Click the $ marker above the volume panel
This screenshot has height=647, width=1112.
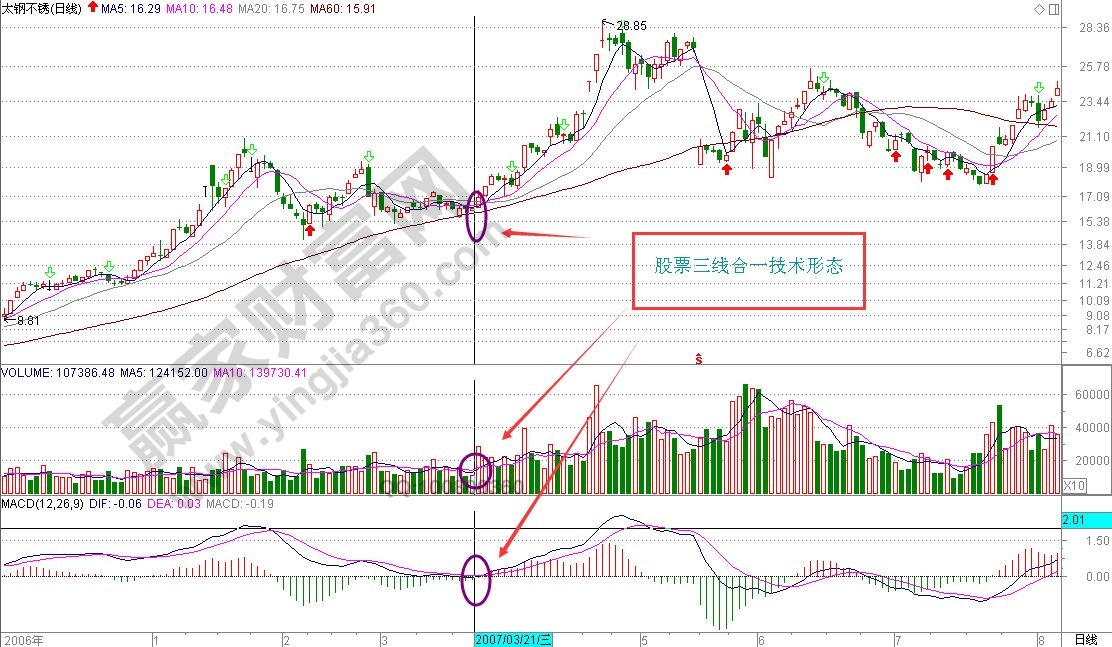tap(698, 357)
